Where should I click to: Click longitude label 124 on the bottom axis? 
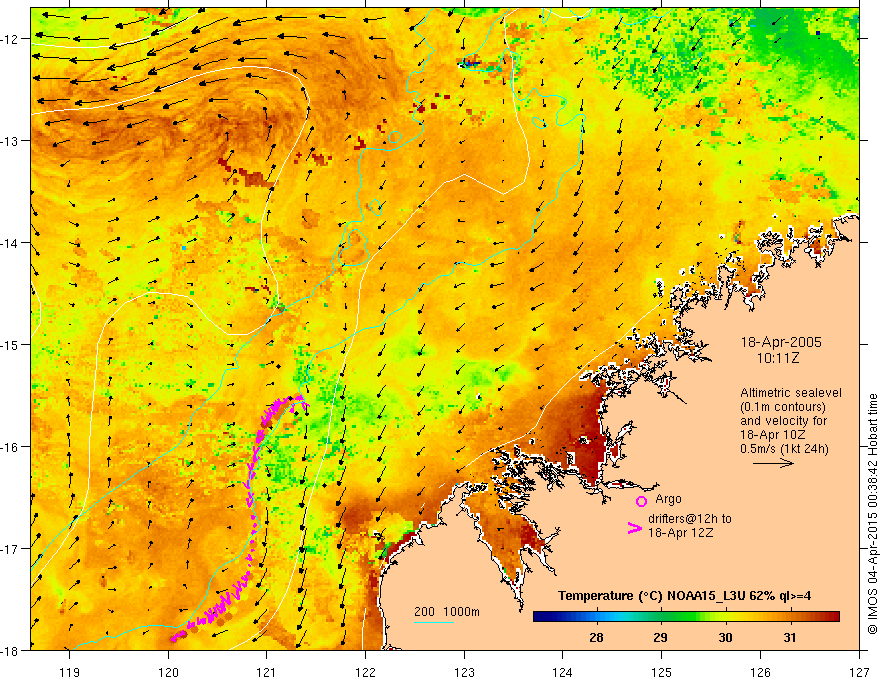563,672
